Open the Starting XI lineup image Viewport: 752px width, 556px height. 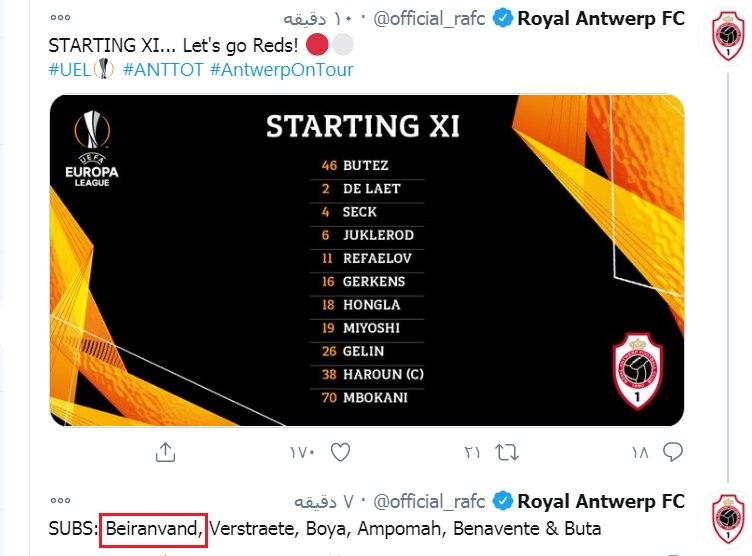click(x=366, y=260)
